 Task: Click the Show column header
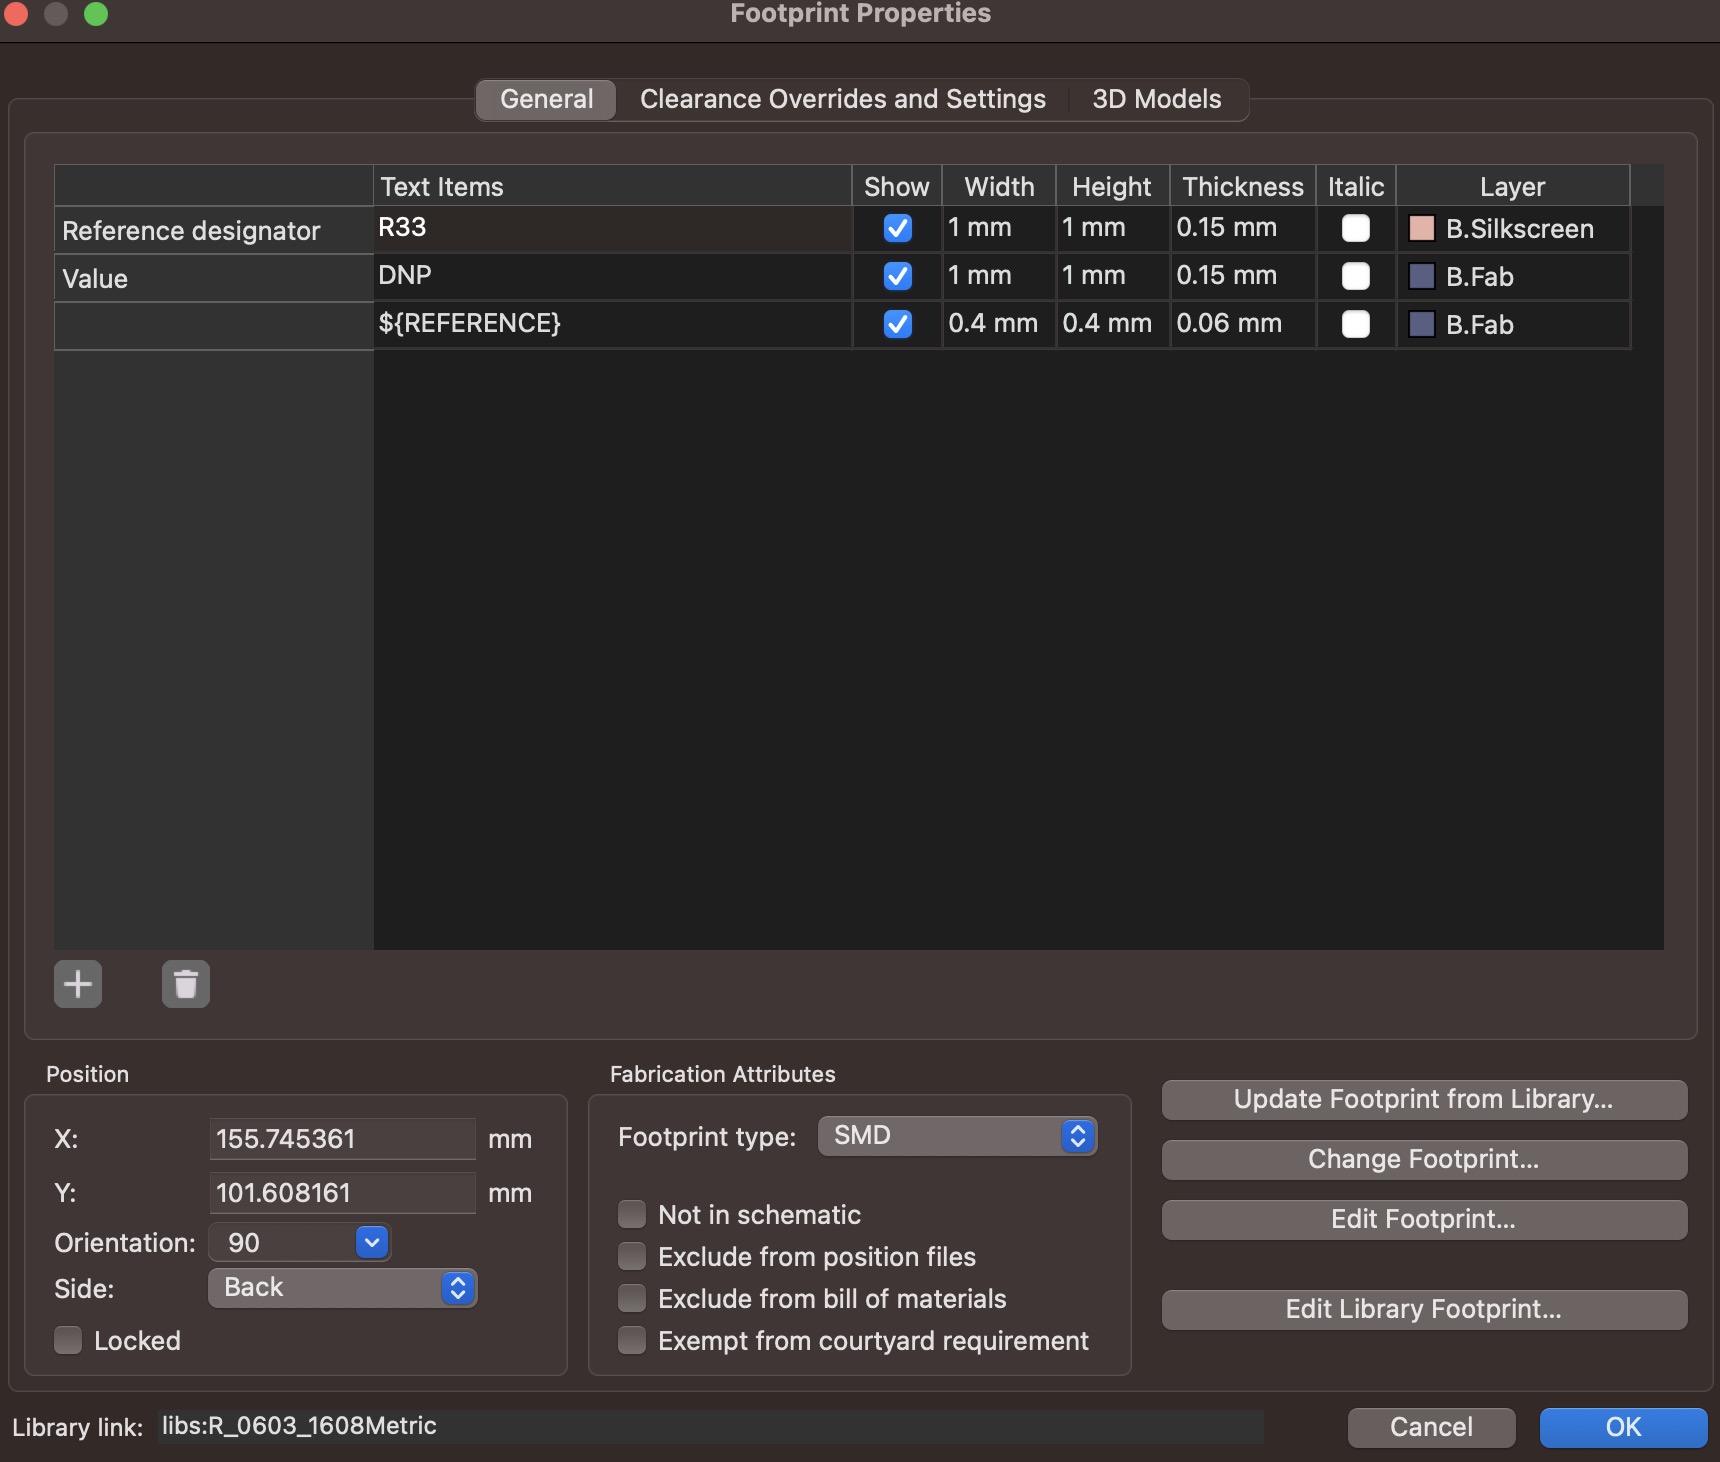pyautogui.click(x=897, y=186)
